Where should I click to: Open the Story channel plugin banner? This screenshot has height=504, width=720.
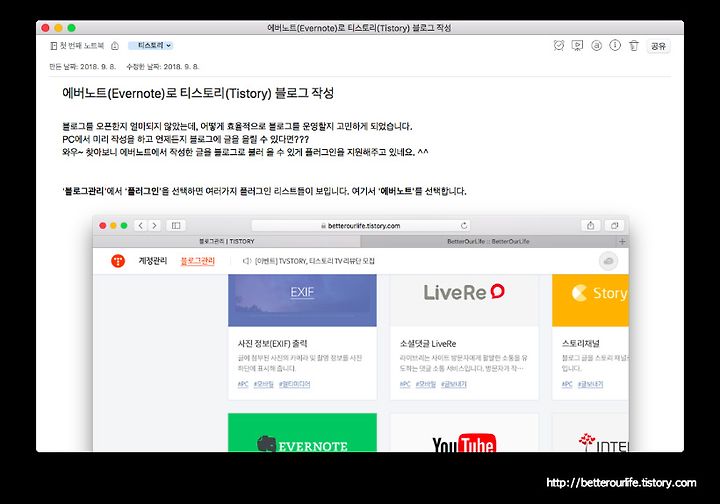590,300
